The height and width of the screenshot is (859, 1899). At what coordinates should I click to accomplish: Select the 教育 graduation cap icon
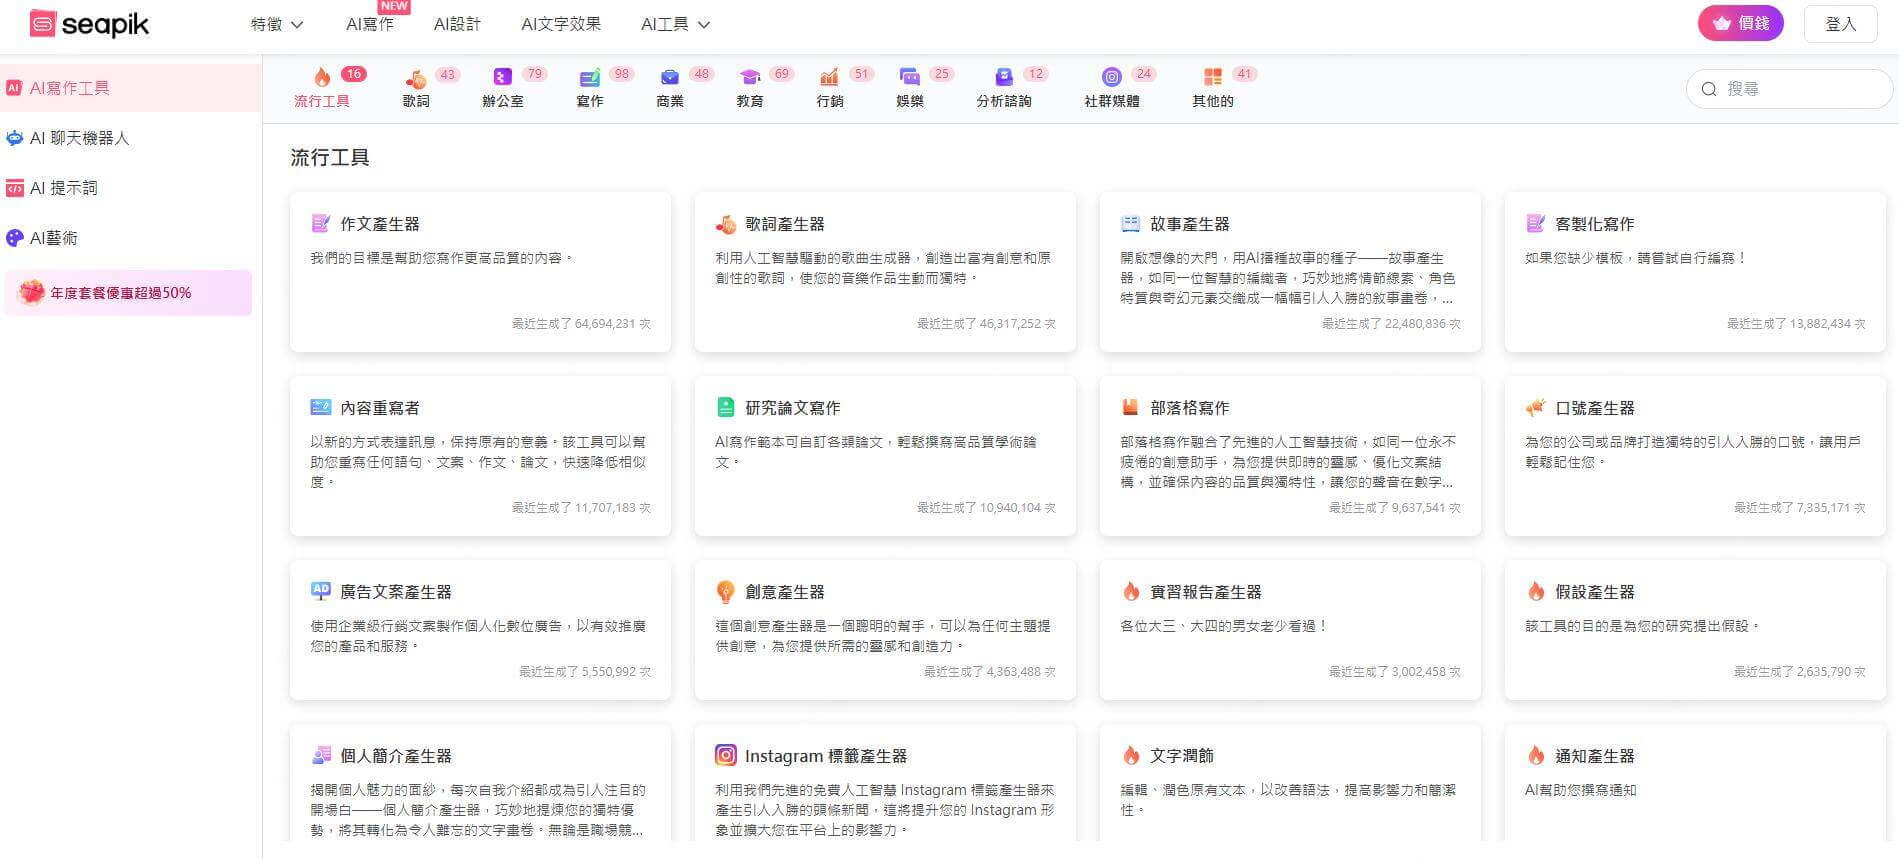click(x=750, y=77)
